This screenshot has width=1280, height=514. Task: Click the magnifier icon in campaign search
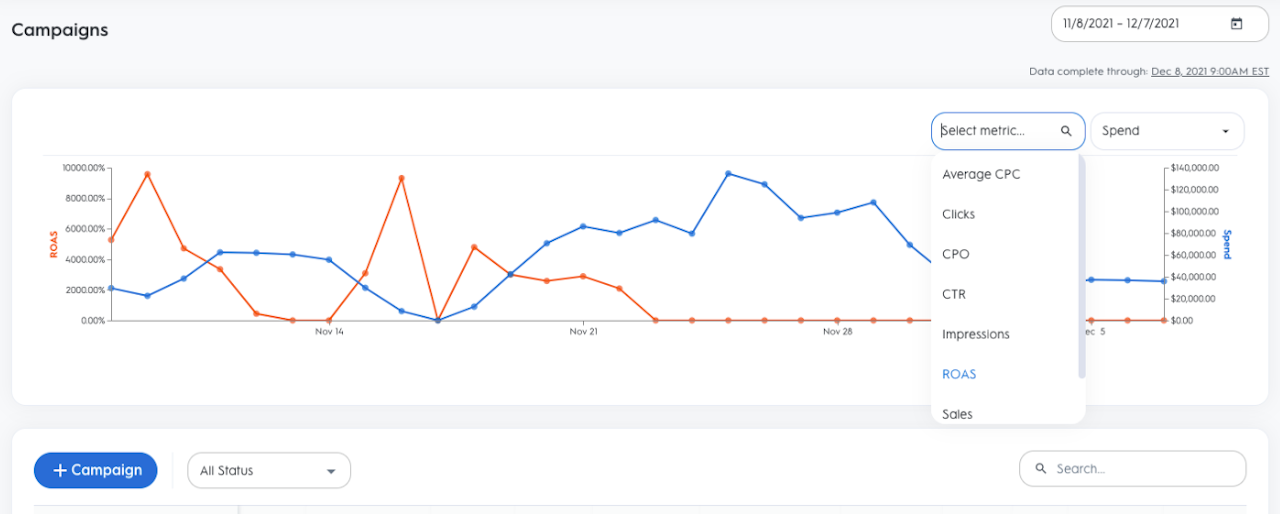1041,468
